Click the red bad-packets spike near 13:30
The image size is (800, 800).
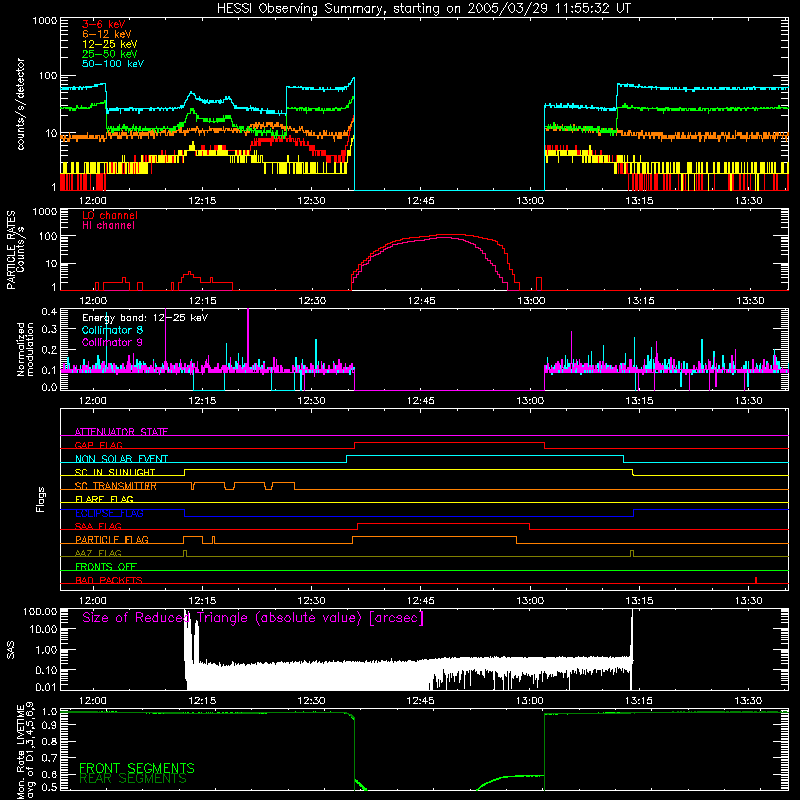click(756, 580)
